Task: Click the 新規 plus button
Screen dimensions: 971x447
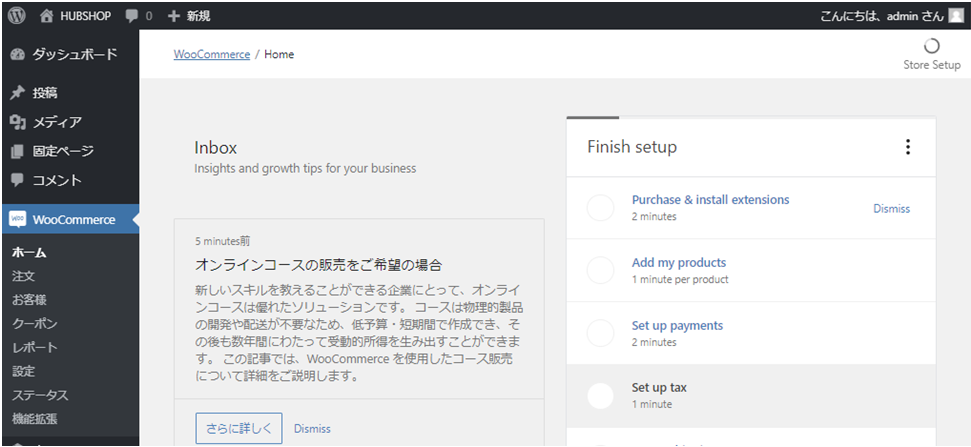Action: pos(173,16)
